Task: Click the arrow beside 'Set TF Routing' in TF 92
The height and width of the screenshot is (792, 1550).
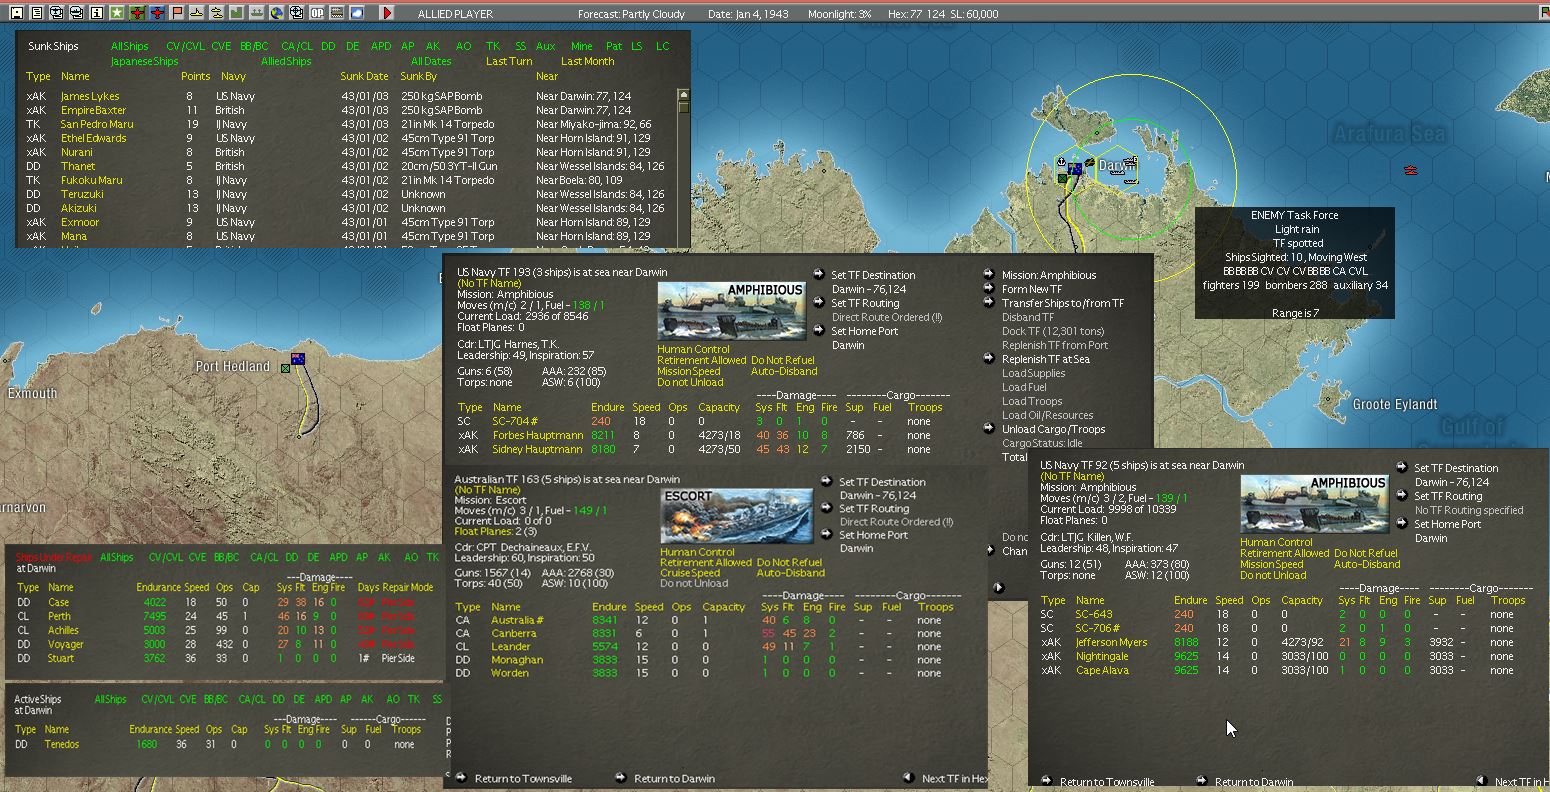Action: 1402,496
